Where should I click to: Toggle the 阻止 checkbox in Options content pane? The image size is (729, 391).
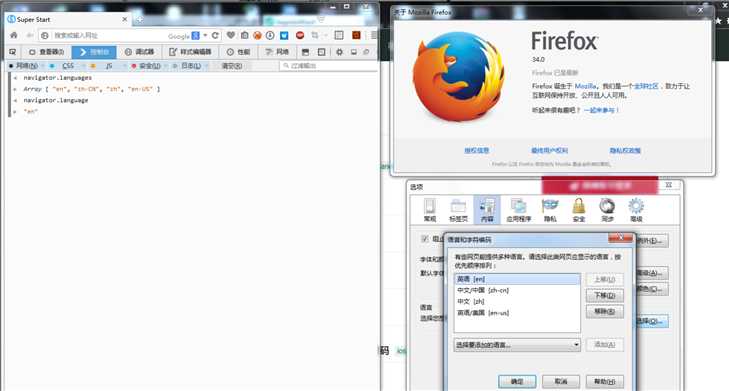click(x=424, y=239)
